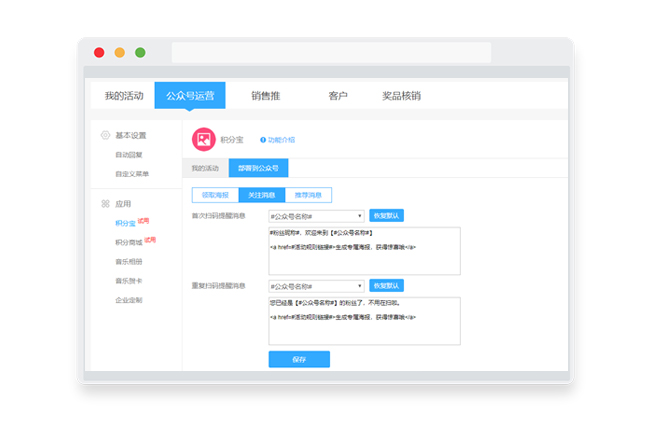Viewport: 660px width, 430px height.
Task: Click the red 试用 badge beside 积分商城
Action: [150, 240]
